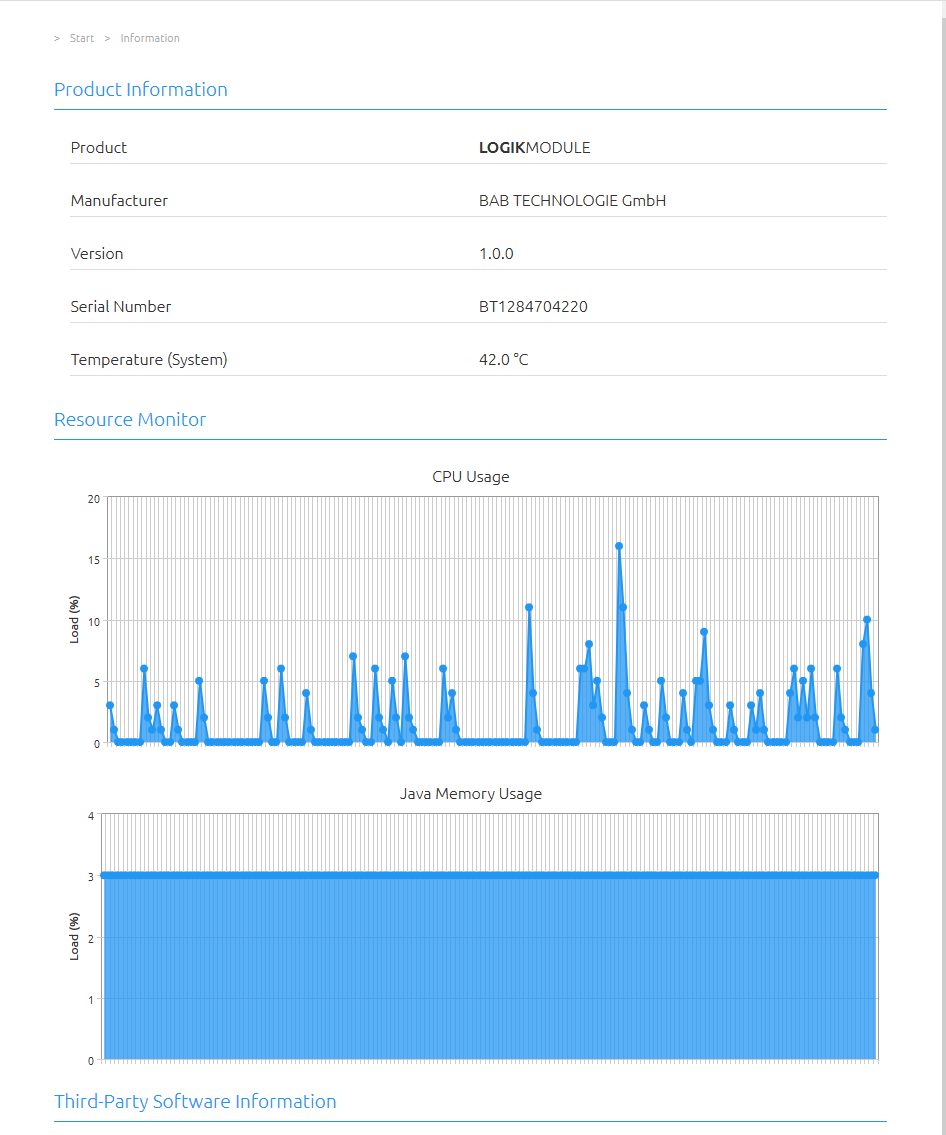Click the Product Information section heading

click(141, 90)
